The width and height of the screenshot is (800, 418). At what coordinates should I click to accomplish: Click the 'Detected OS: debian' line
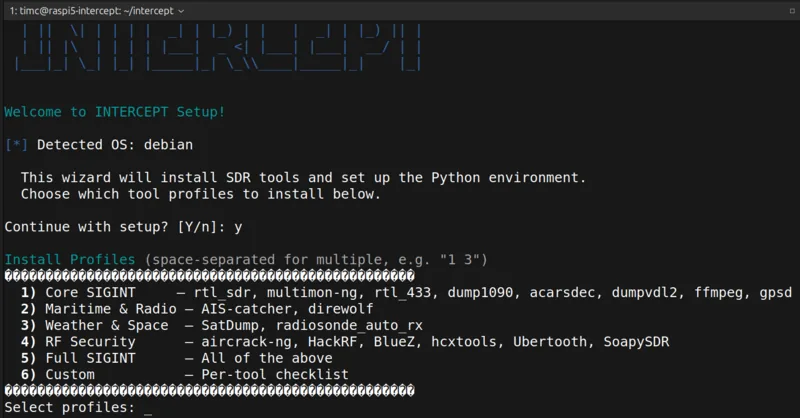pos(115,145)
